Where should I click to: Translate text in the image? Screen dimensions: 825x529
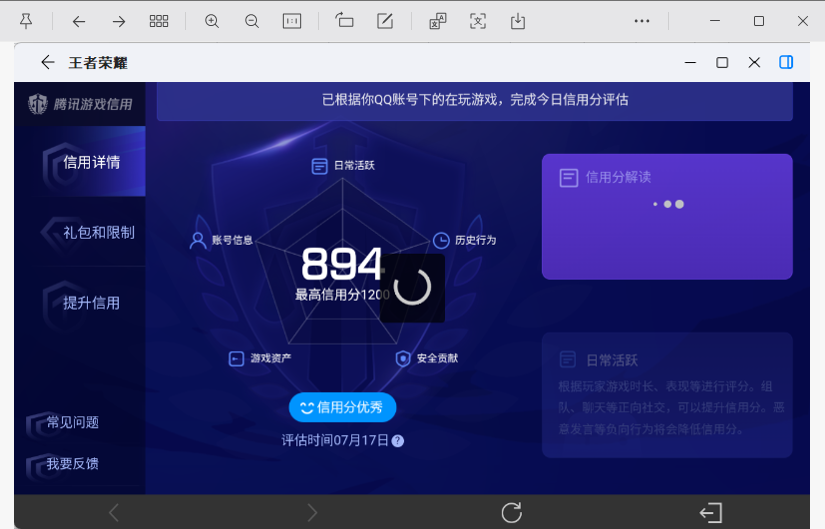coord(438,21)
